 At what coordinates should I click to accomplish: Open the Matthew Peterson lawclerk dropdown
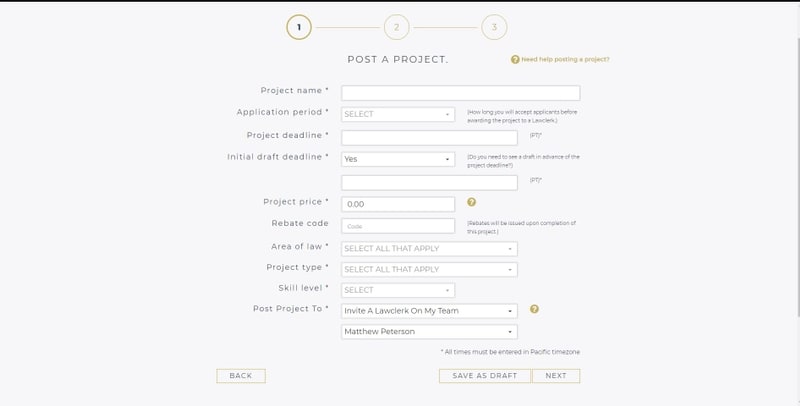pyautogui.click(x=429, y=332)
